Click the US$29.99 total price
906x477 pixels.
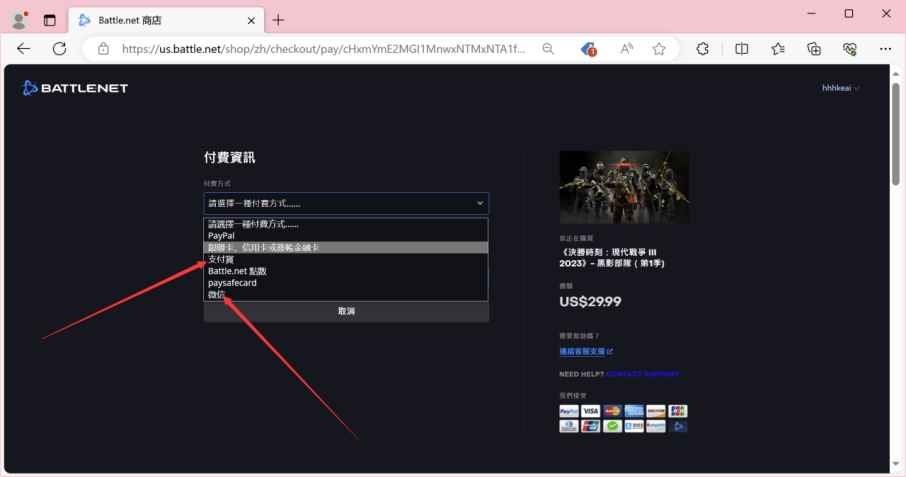[590, 301]
